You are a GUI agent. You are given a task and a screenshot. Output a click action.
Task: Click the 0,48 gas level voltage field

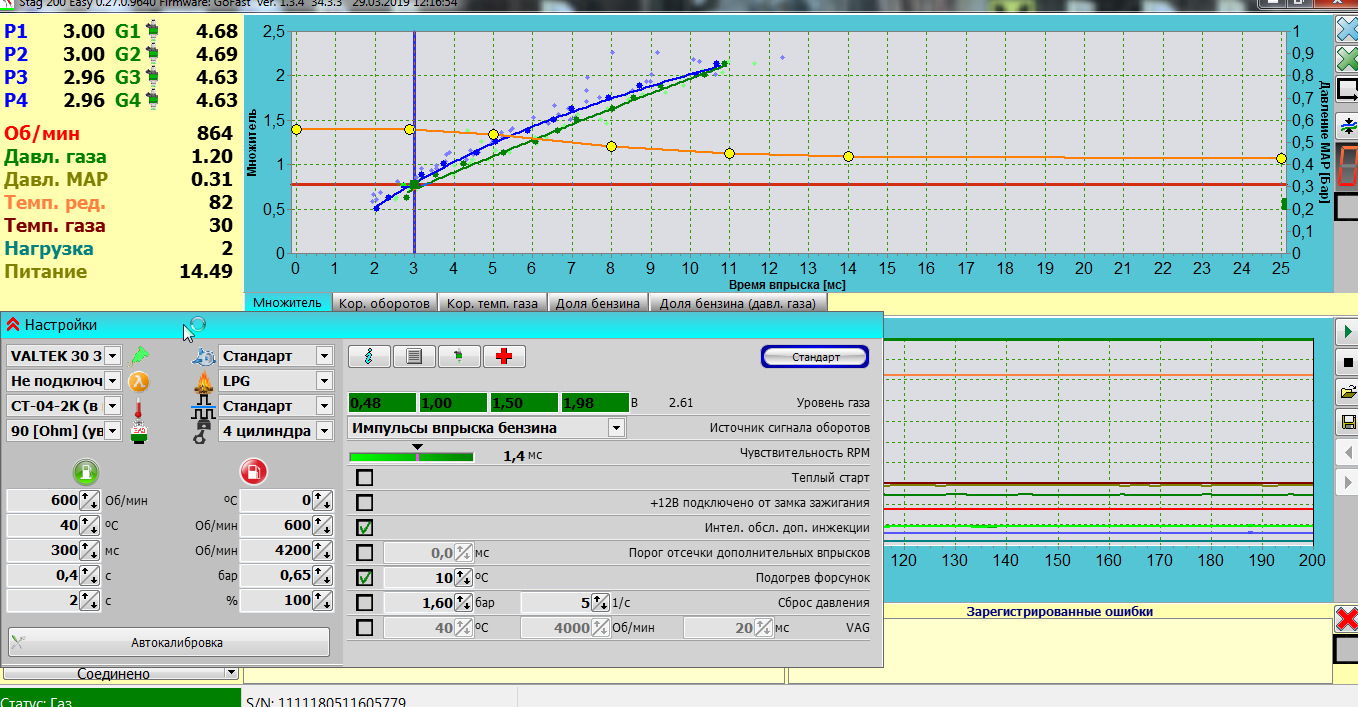click(381, 403)
